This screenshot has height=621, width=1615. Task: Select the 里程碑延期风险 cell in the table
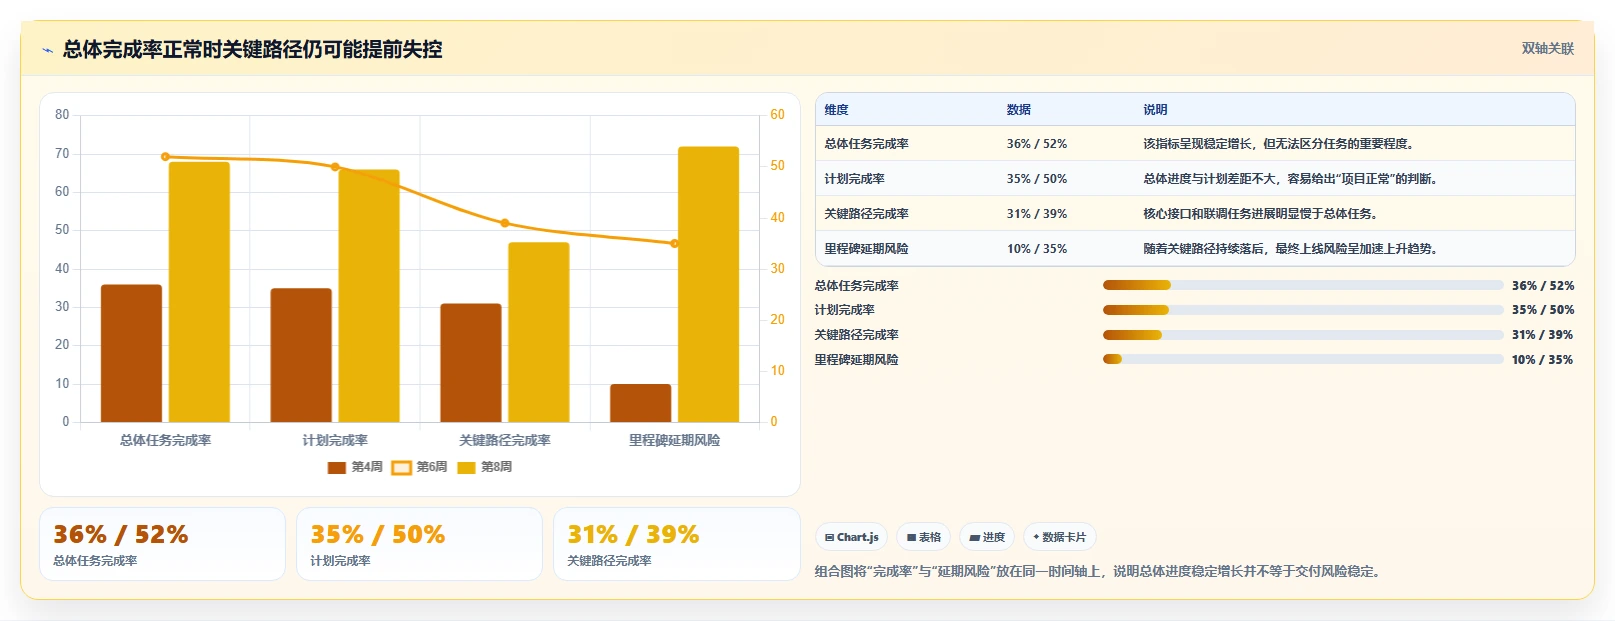click(x=867, y=249)
